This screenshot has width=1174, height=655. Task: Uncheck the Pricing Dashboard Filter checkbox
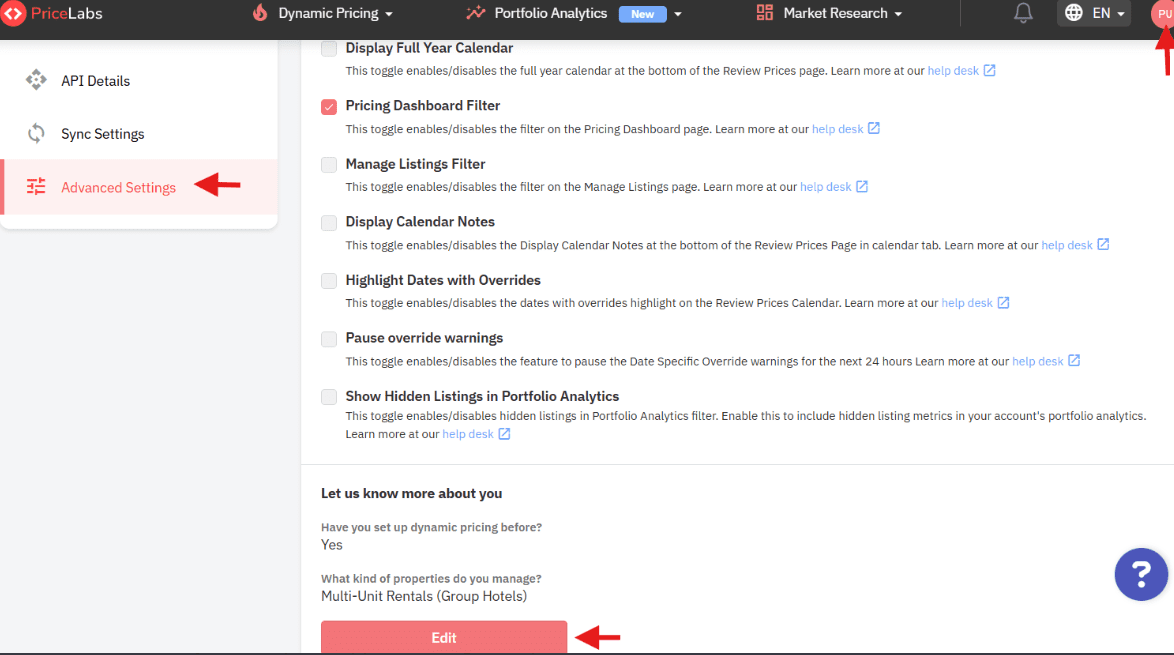(x=329, y=106)
